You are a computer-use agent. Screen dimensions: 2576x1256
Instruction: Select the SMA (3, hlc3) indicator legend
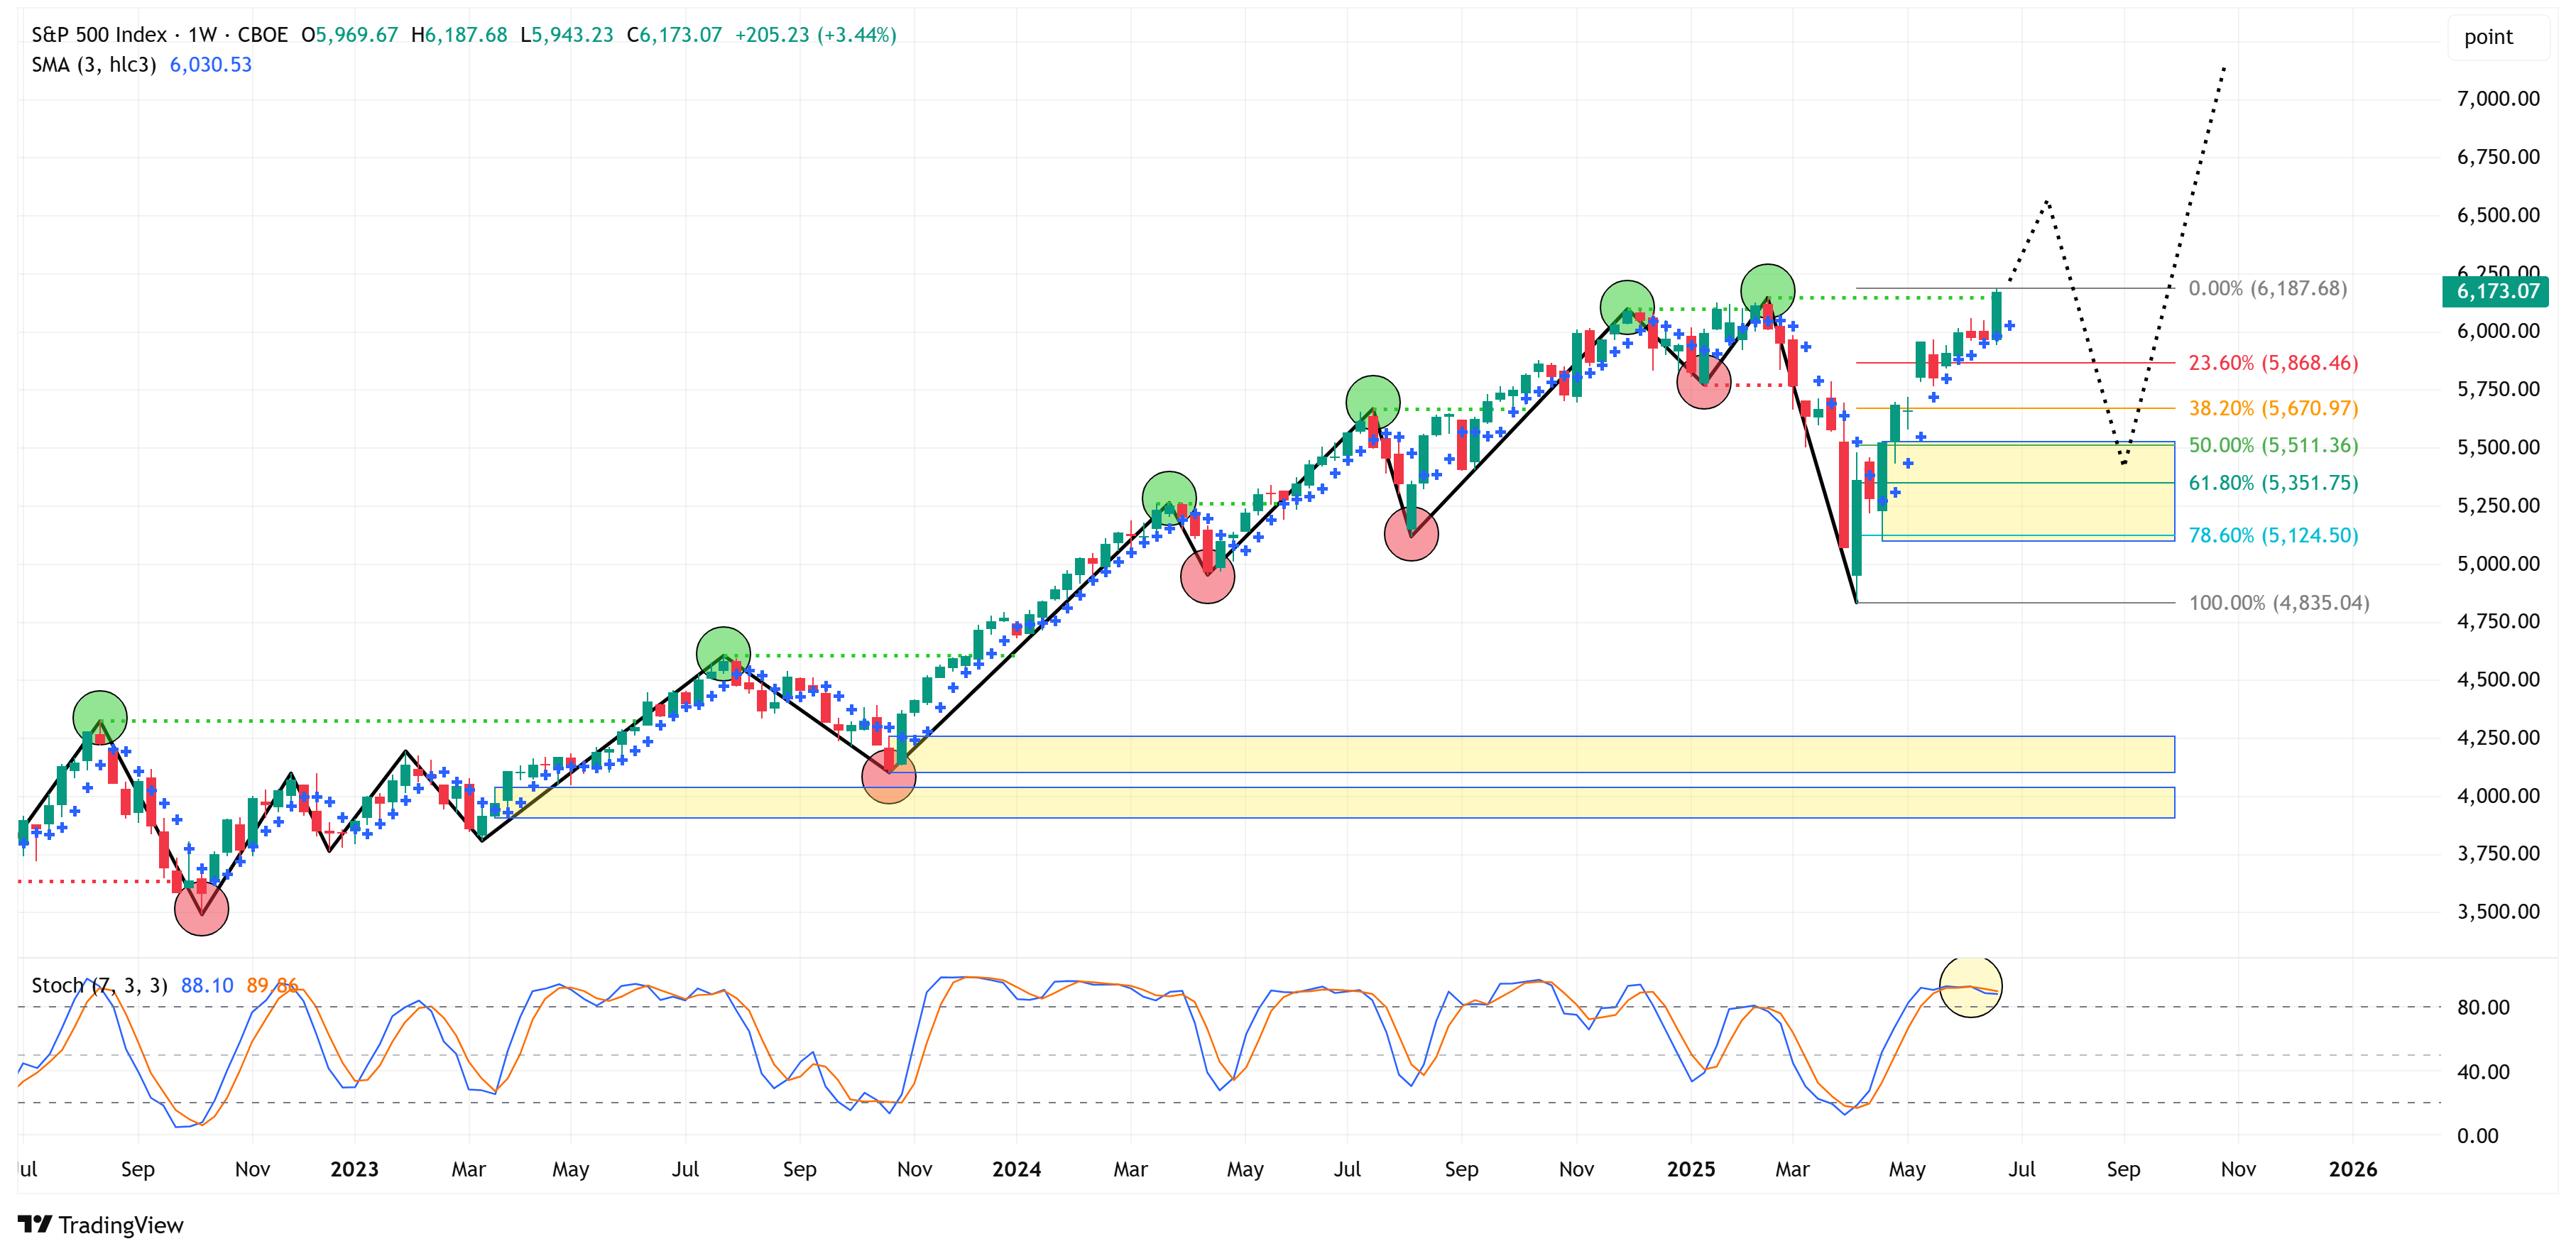tap(93, 65)
